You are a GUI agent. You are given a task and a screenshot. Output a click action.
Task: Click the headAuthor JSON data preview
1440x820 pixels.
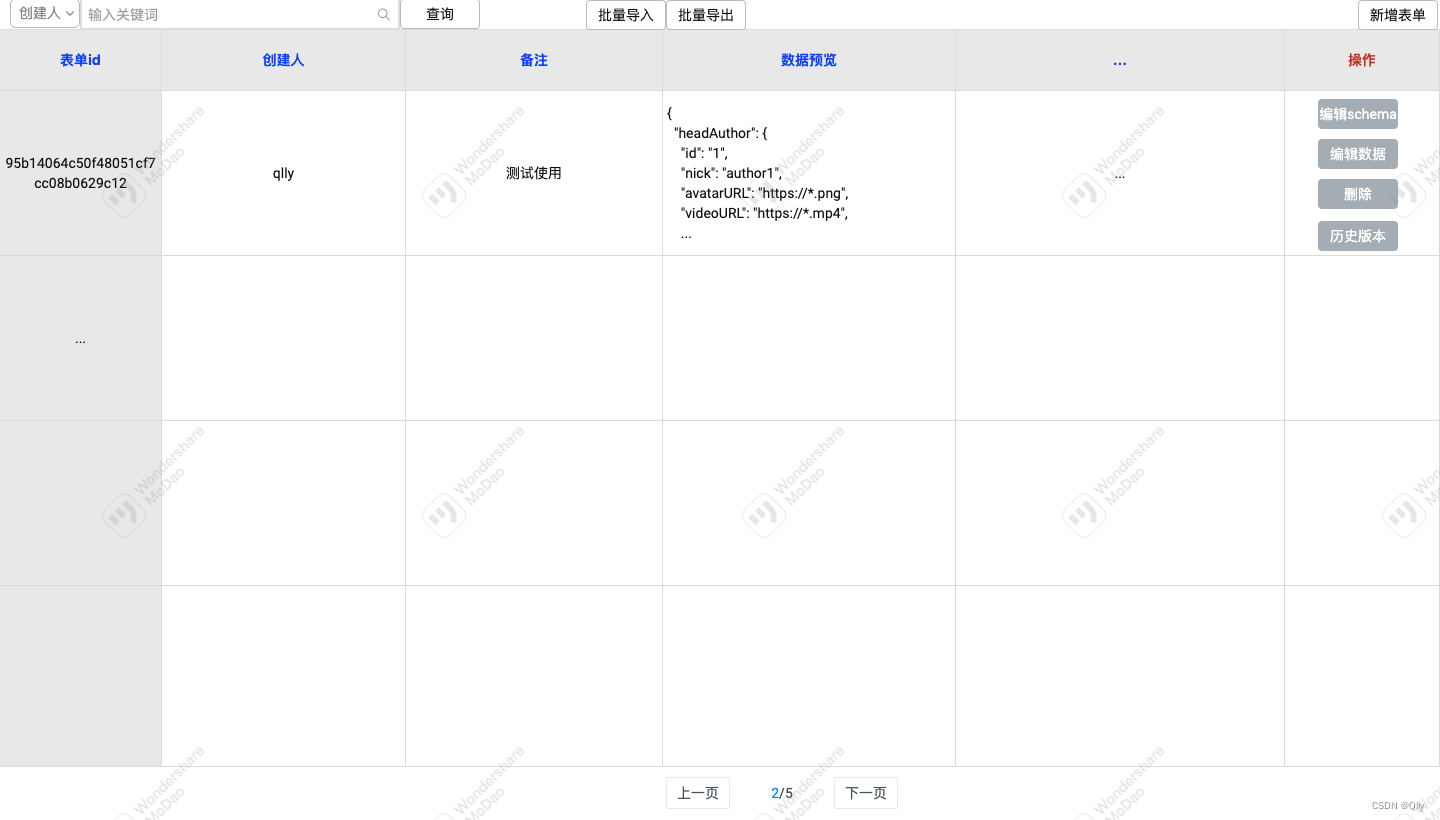pyautogui.click(x=809, y=173)
